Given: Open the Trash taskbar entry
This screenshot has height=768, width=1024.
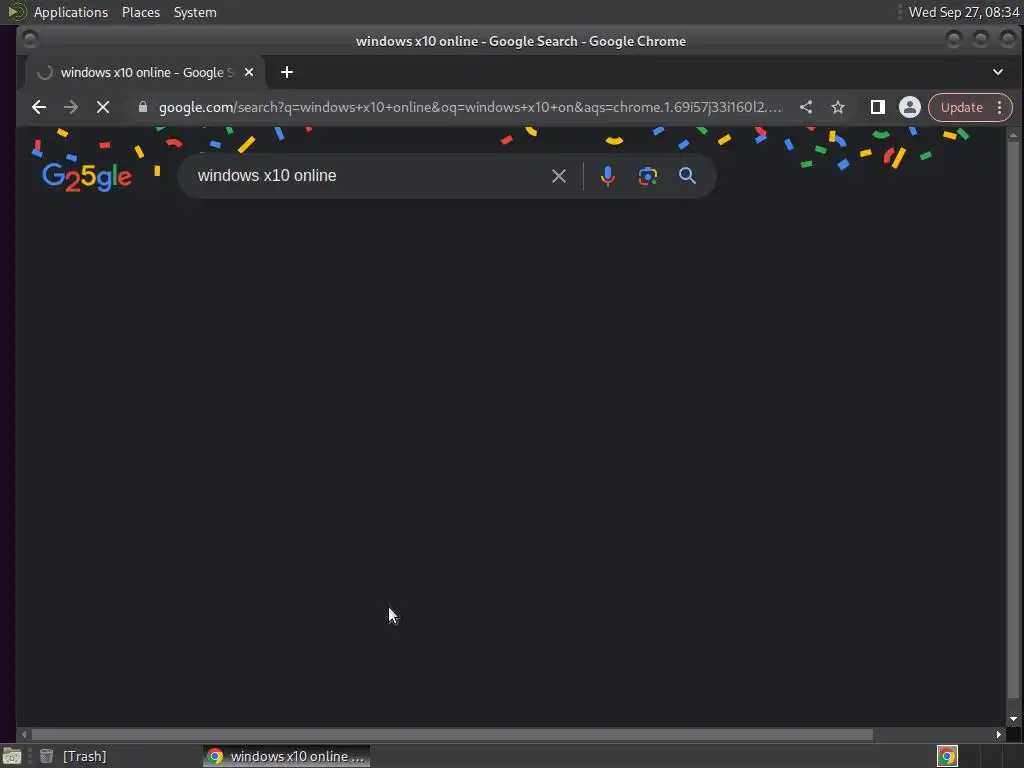Looking at the screenshot, I should pos(73,756).
